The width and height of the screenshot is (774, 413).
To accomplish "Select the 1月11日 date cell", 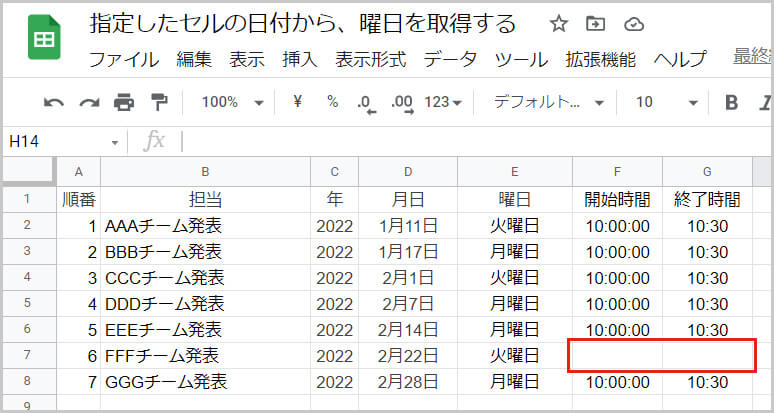I will 408,226.
